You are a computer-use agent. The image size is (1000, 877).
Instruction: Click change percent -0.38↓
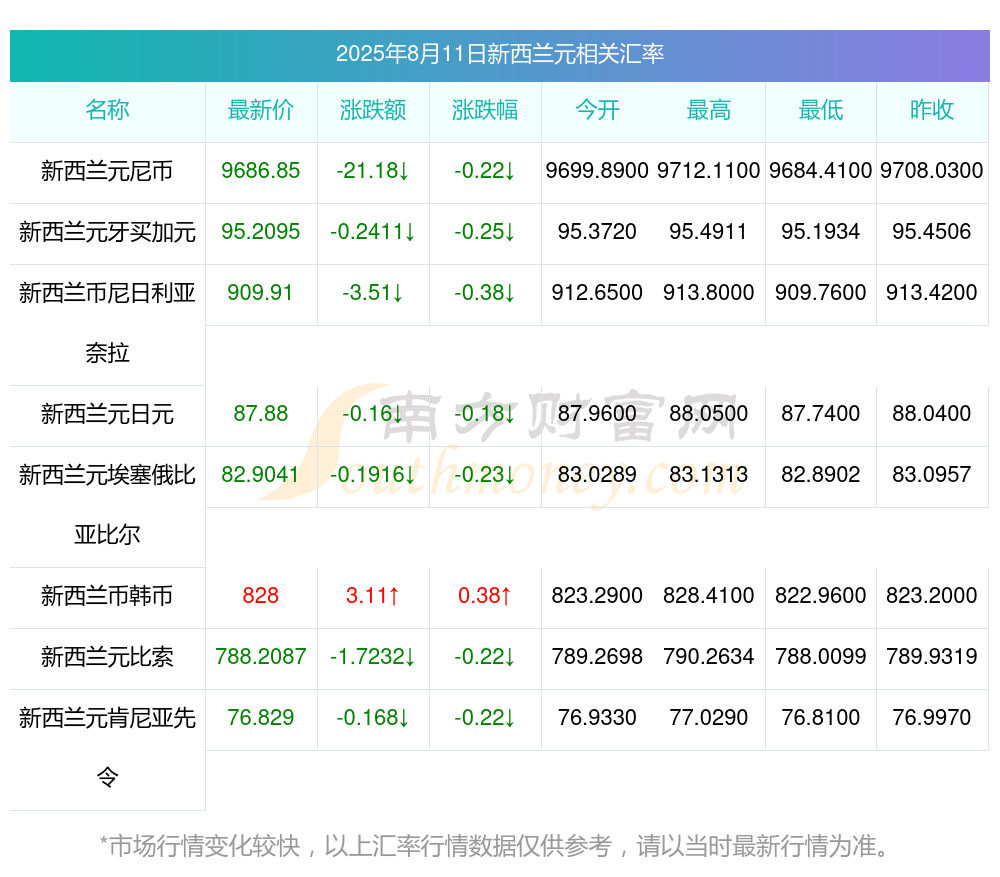click(485, 293)
